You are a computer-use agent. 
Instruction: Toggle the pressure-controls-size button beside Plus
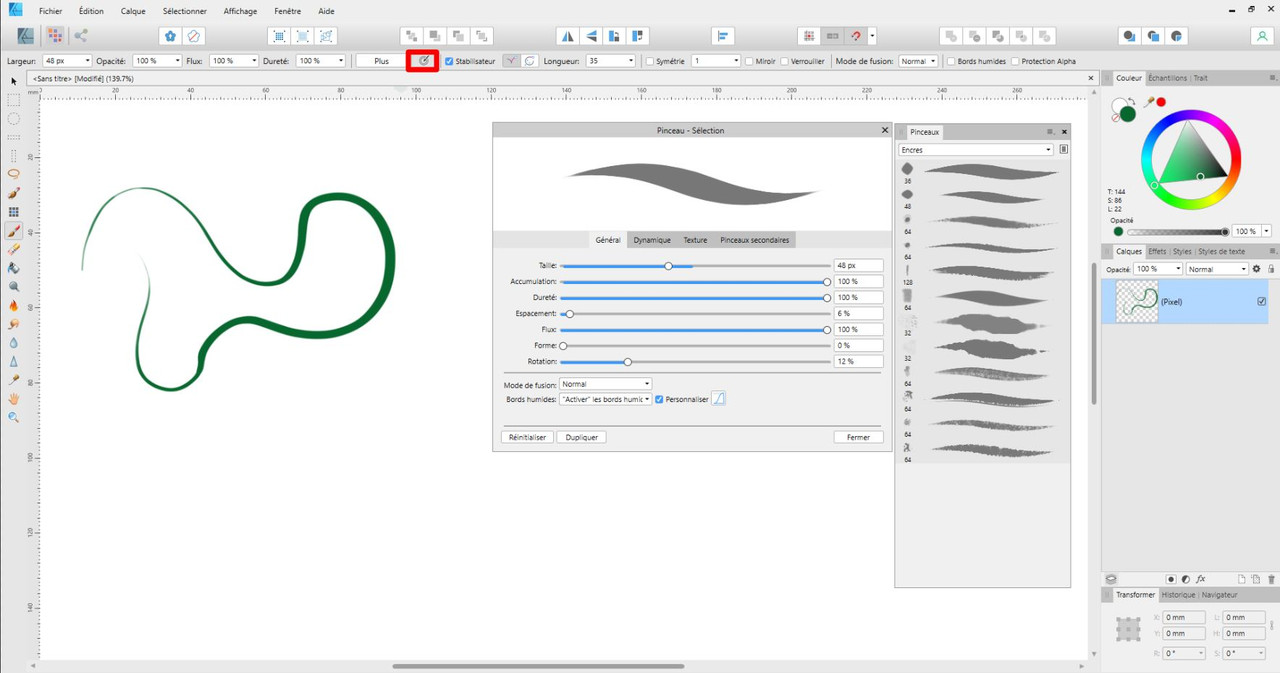423,61
